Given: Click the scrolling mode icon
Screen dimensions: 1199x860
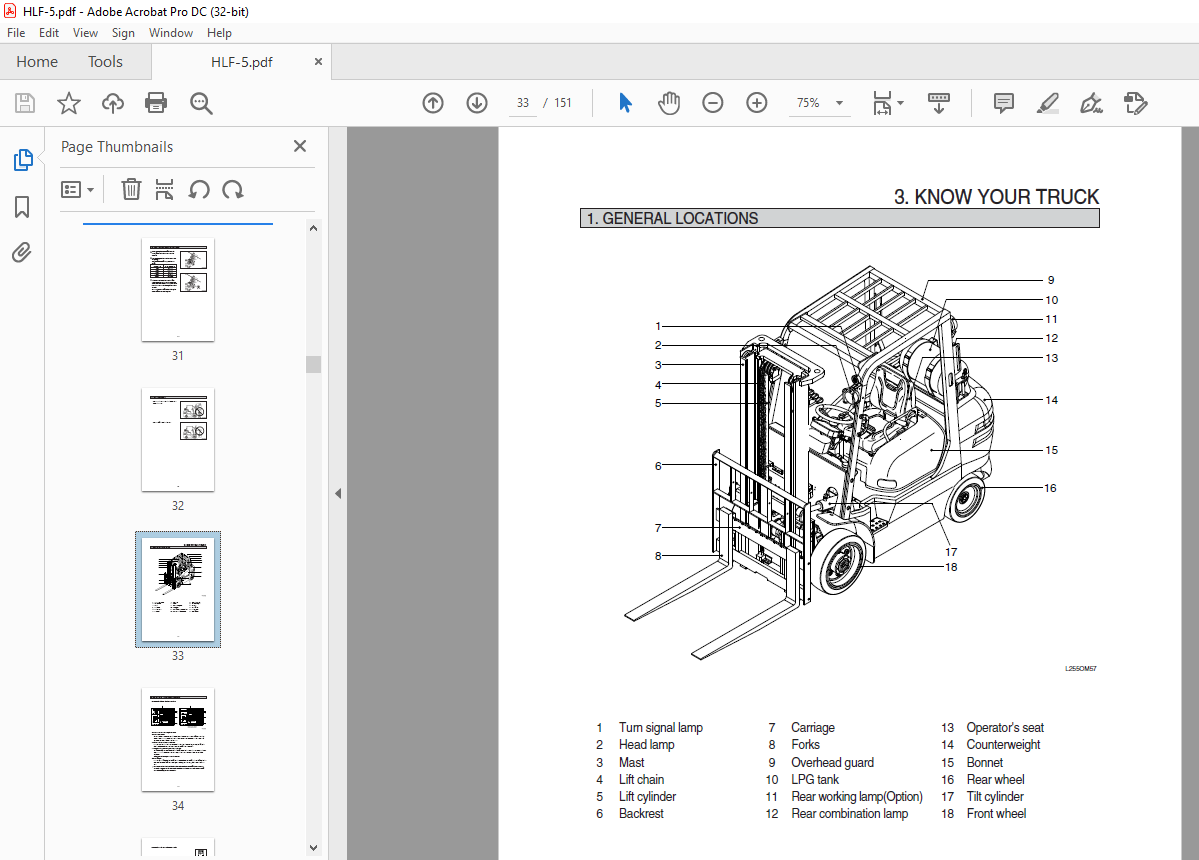Looking at the screenshot, I should [939, 102].
